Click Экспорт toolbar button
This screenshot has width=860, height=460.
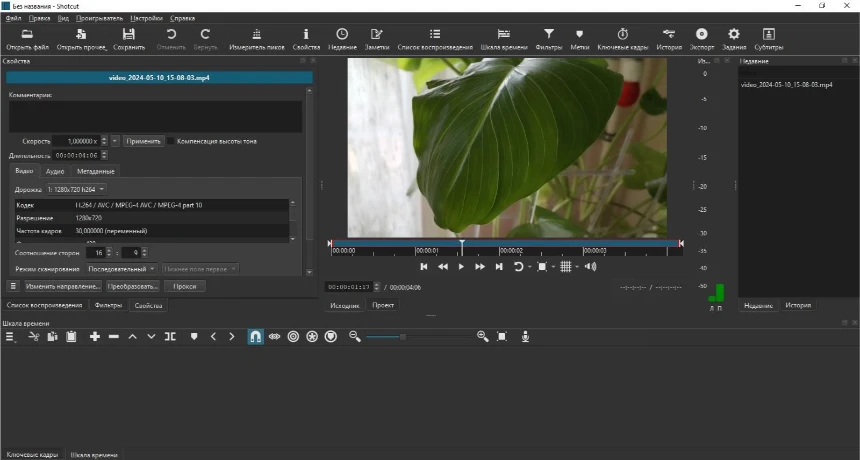(701, 39)
